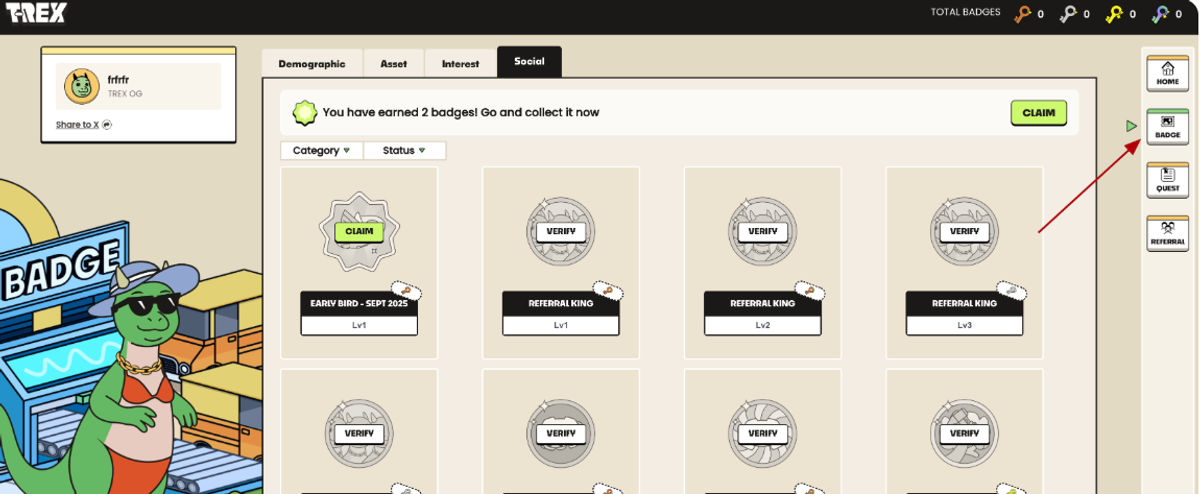Click the key tag on Referral King Lv3 card
The image size is (1200, 494).
[1014, 291]
